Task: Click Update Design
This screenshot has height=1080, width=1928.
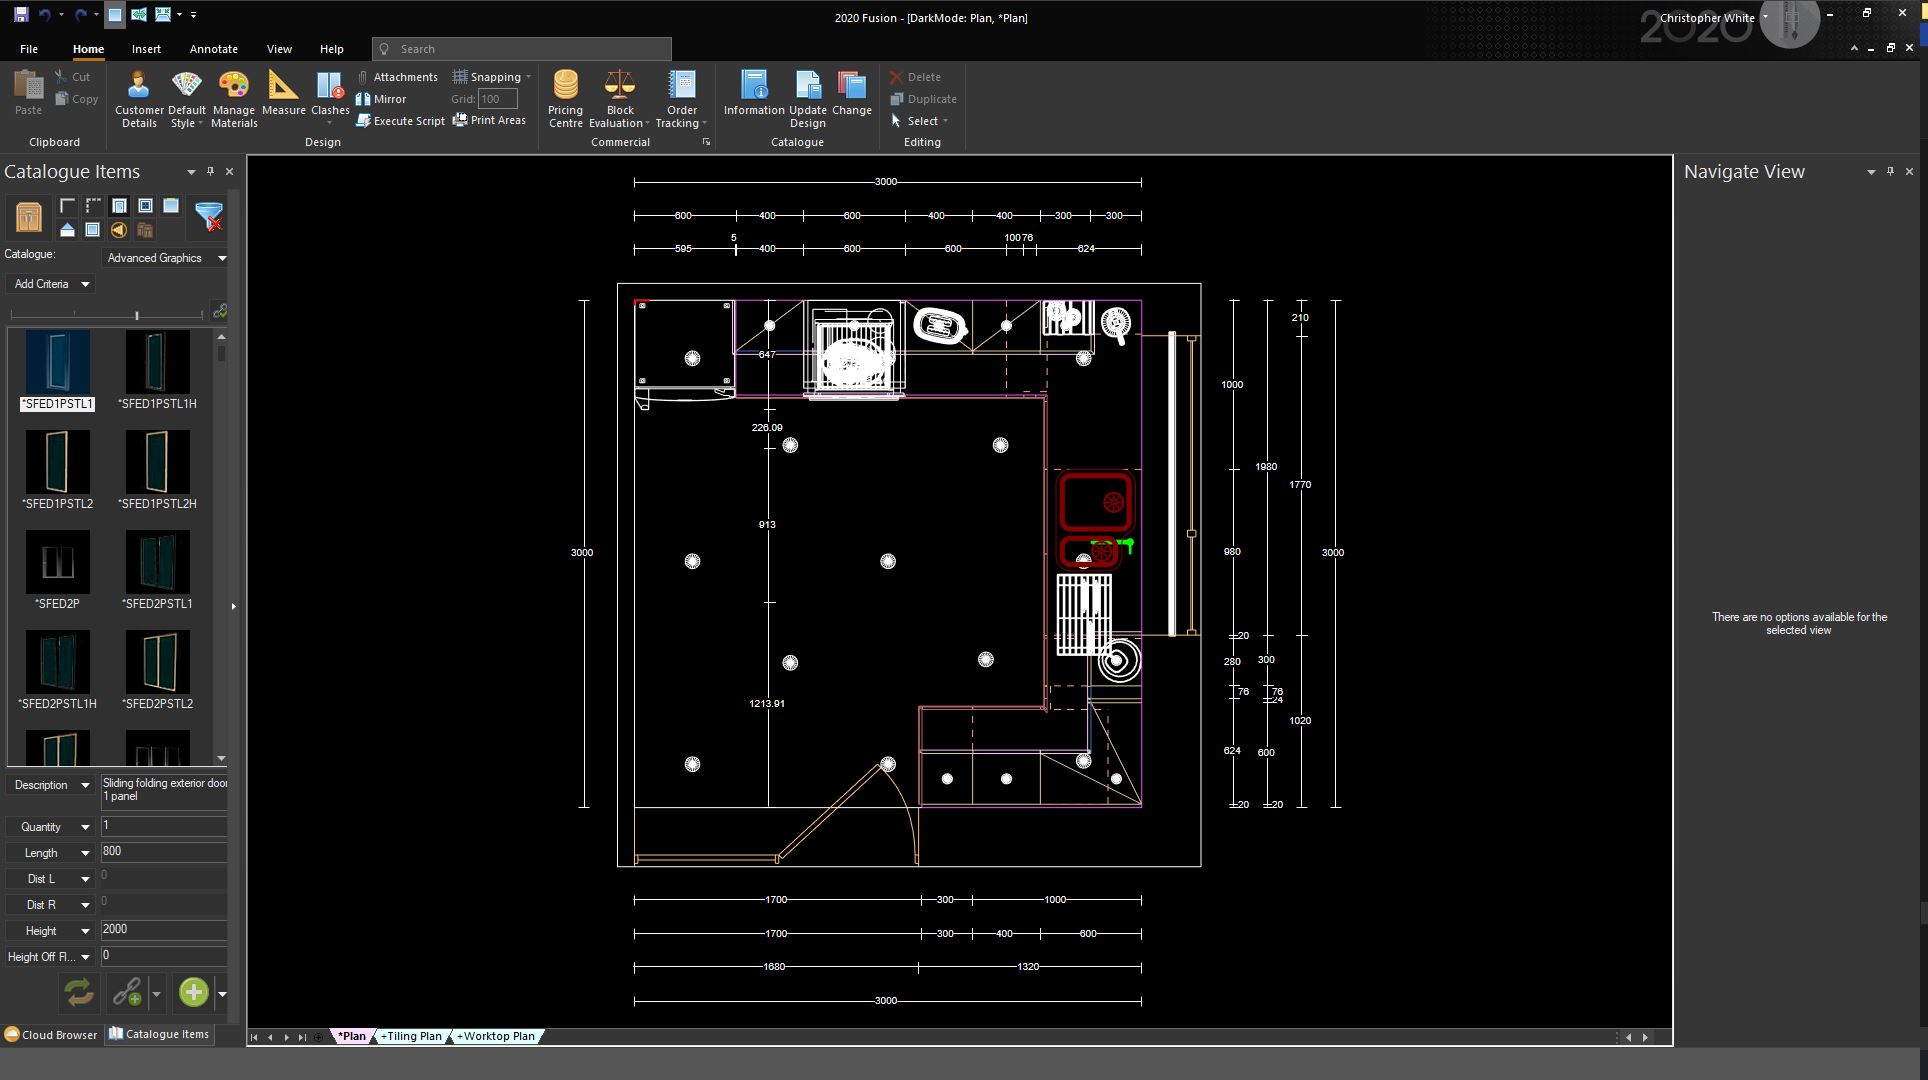Action: pyautogui.click(x=808, y=100)
